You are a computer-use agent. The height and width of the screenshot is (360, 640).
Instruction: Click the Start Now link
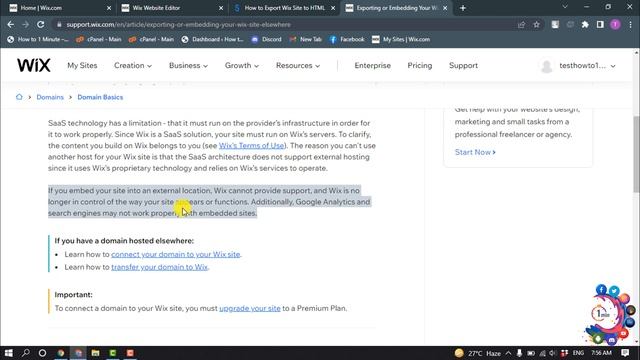coord(475,152)
